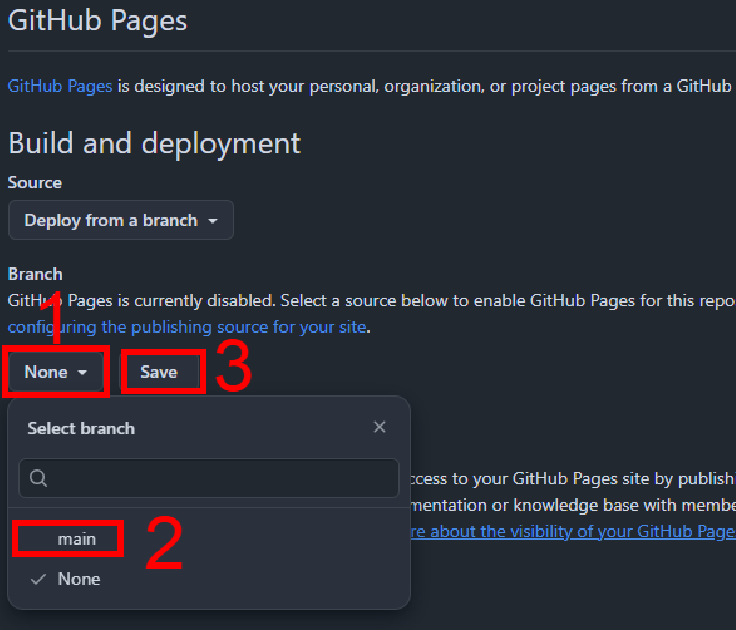Screen dimensions: 736x630
Task: Open the Deploy from a branch source dropdown
Action: tap(121, 220)
